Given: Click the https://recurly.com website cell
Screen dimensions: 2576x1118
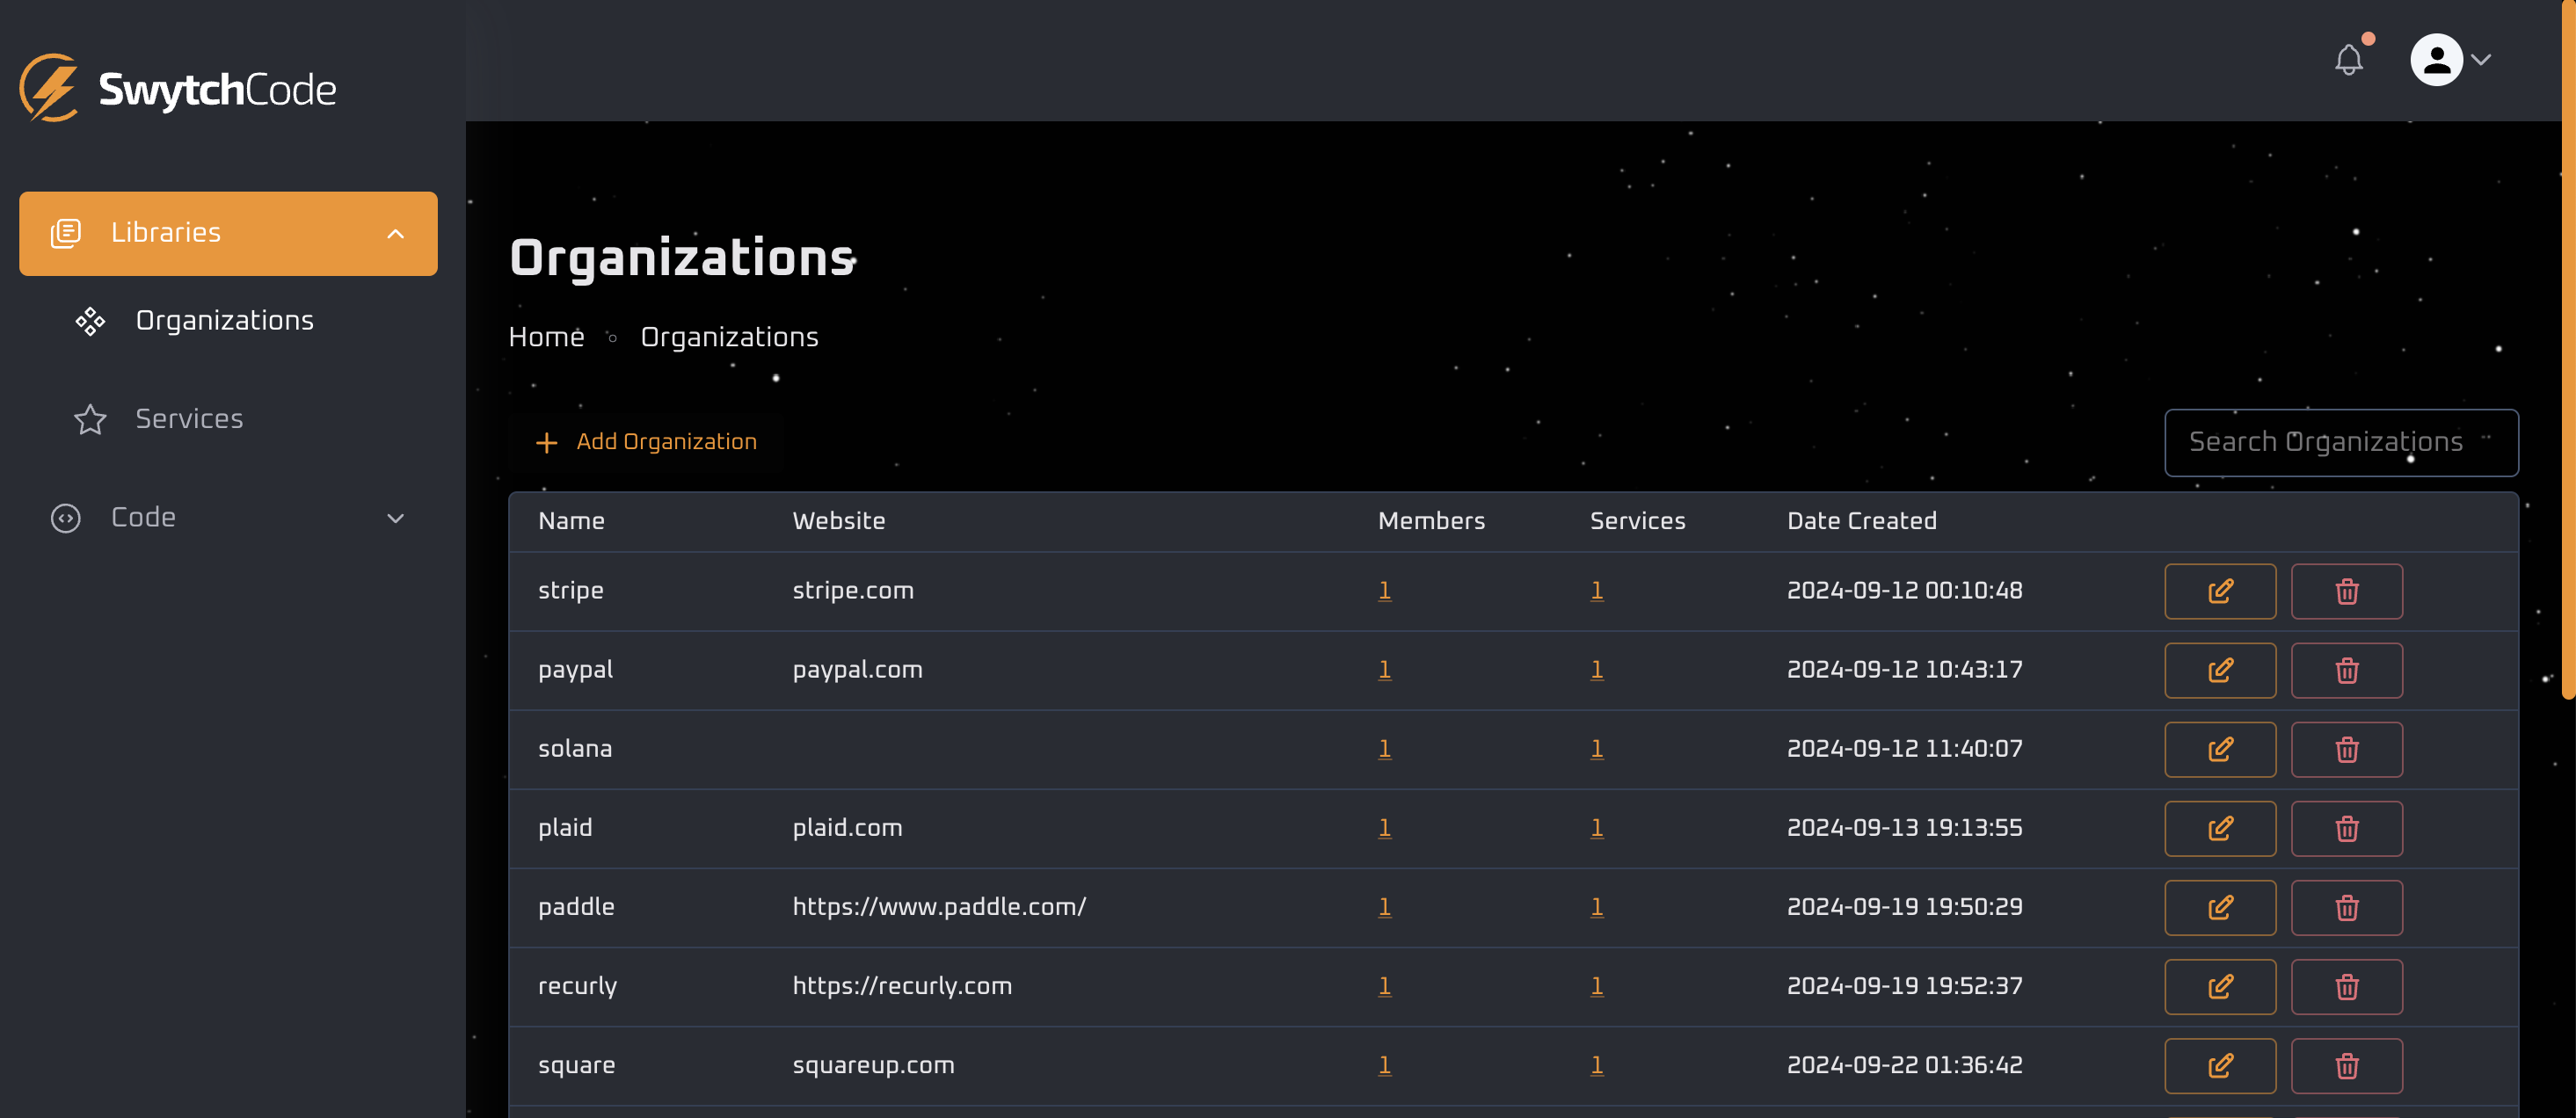Looking at the screenshot, I should (x=902, y=985).
